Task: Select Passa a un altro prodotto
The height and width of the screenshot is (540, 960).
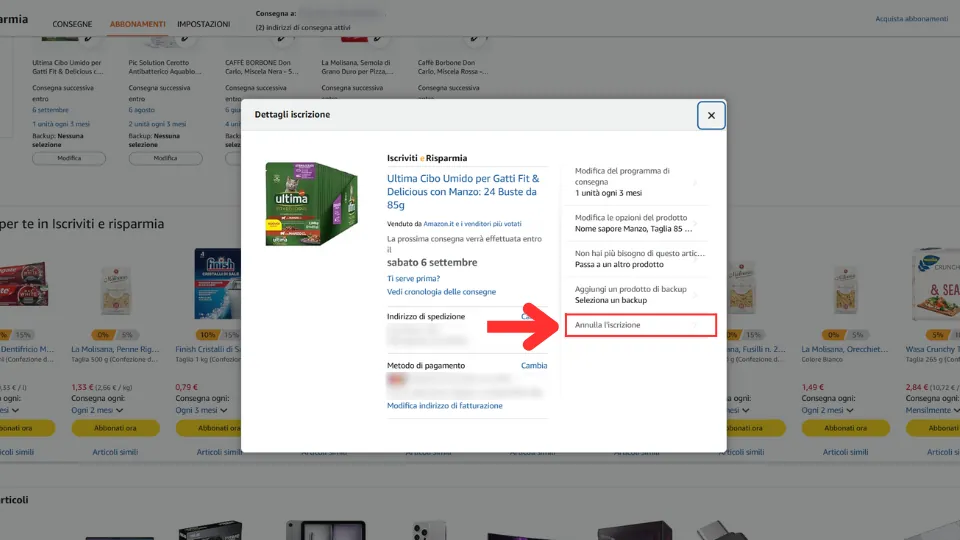Action: click(x=637, y=258)
